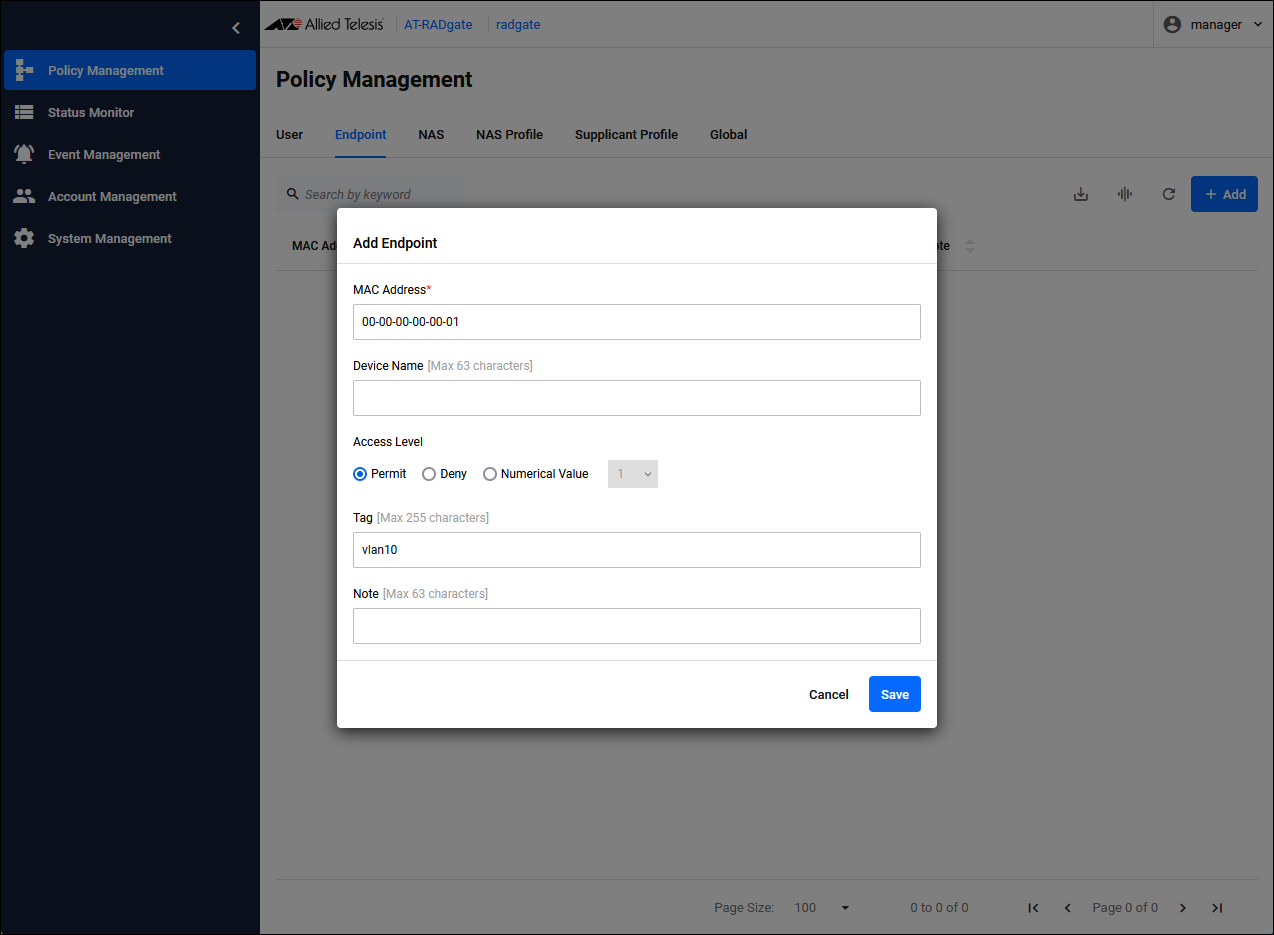Open the Page Size dropdown

pos(822,908)
